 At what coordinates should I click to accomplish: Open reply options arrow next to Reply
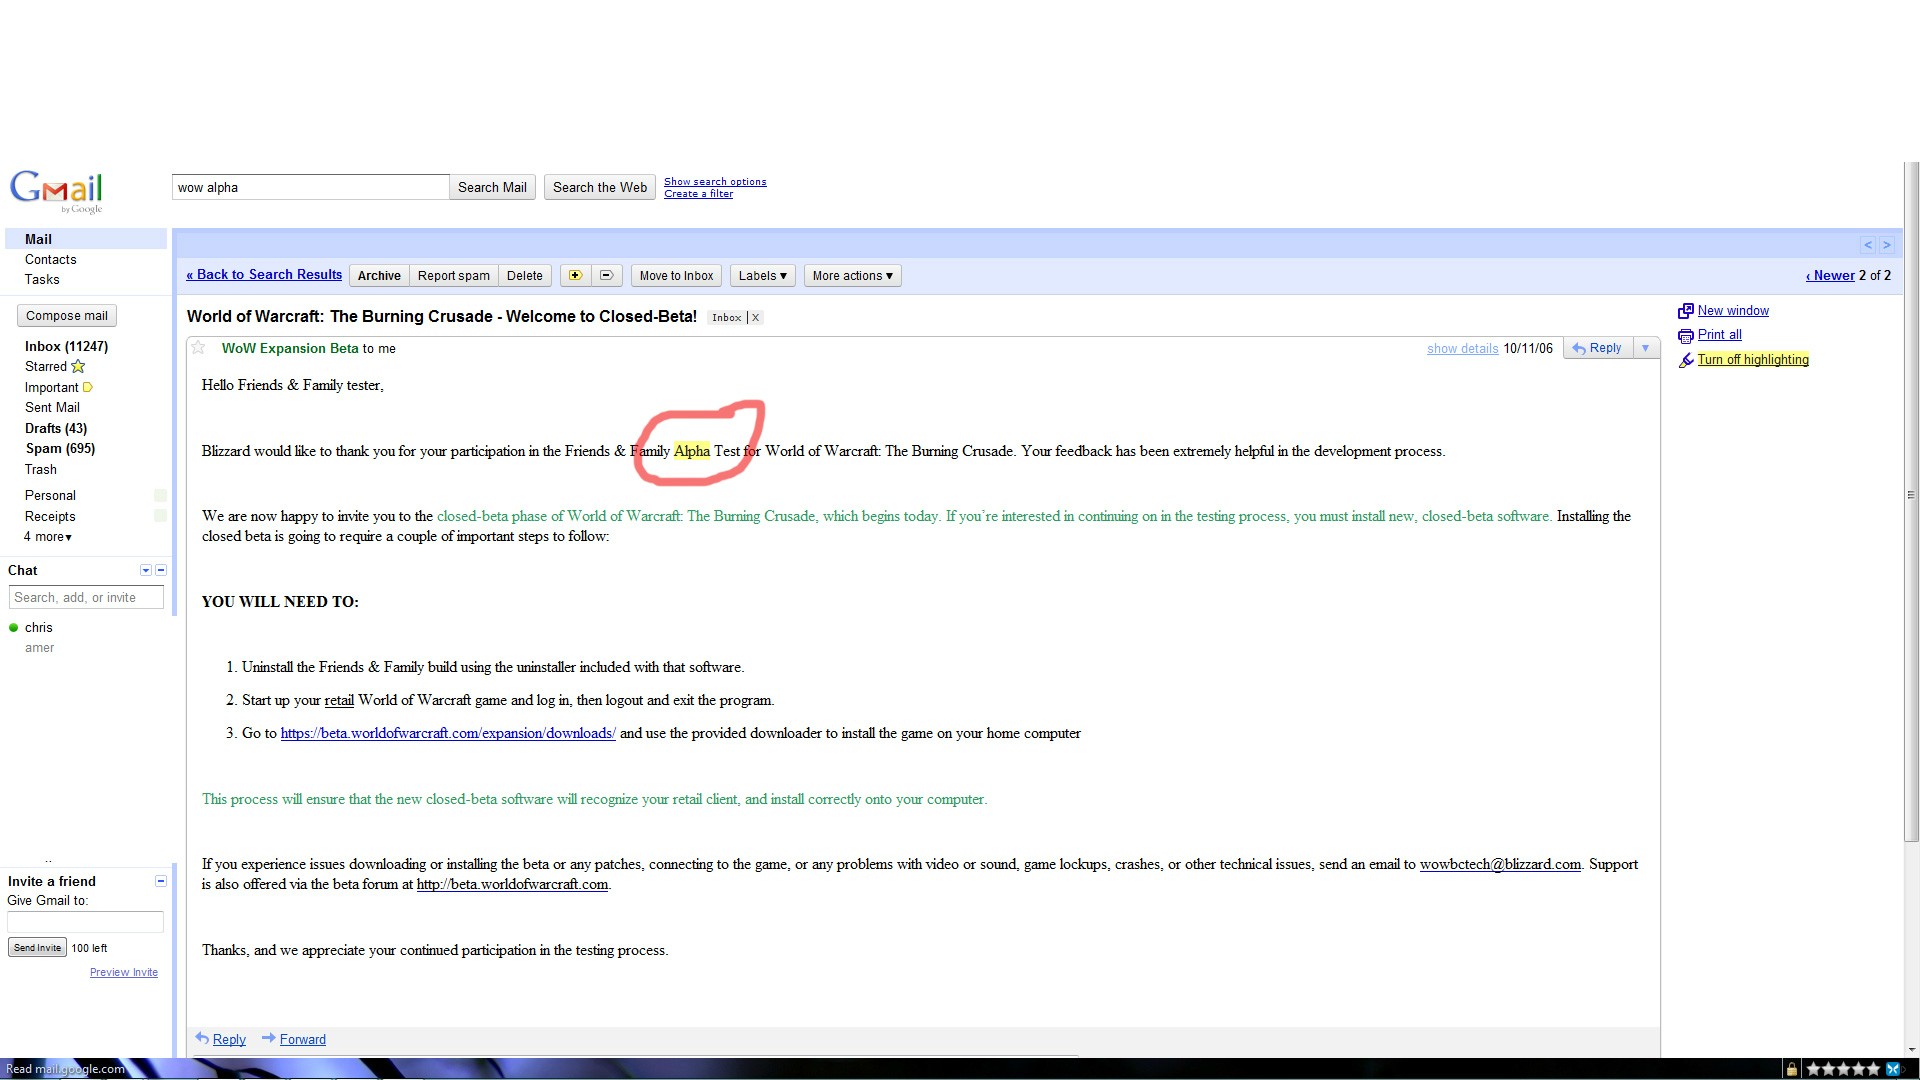pyautogui.click(x=1645, y=348)
